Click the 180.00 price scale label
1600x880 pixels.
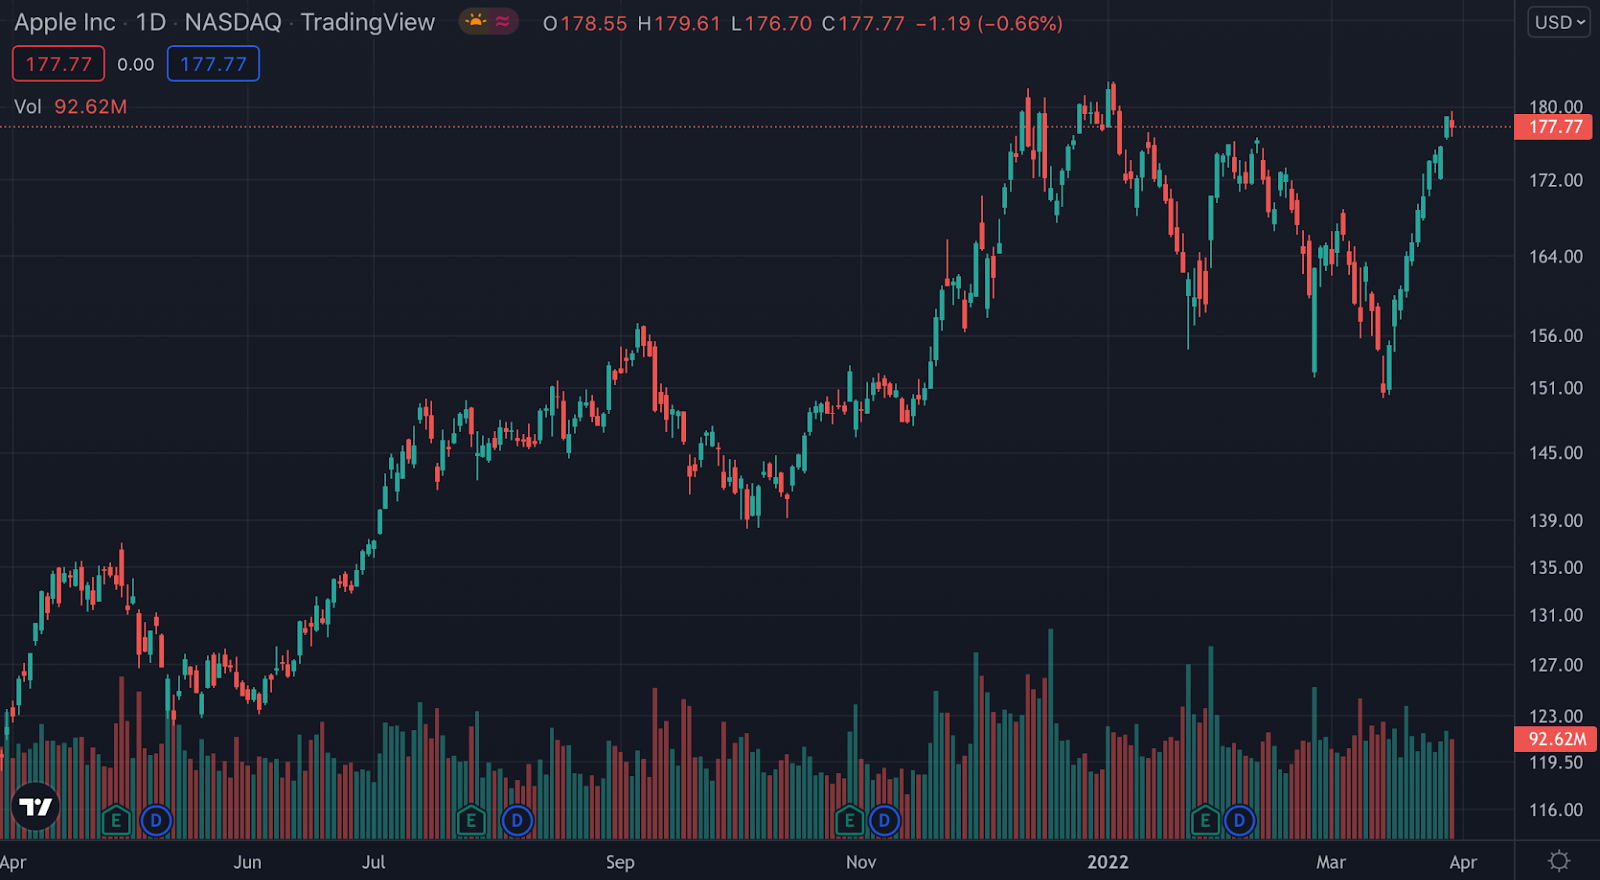1556,106
